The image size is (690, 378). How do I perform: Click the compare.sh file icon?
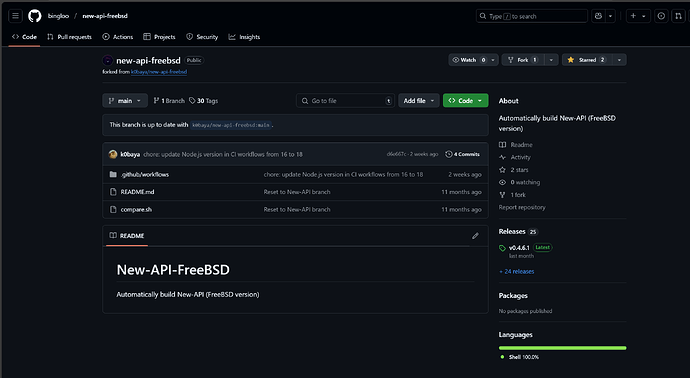pos(113,209)
